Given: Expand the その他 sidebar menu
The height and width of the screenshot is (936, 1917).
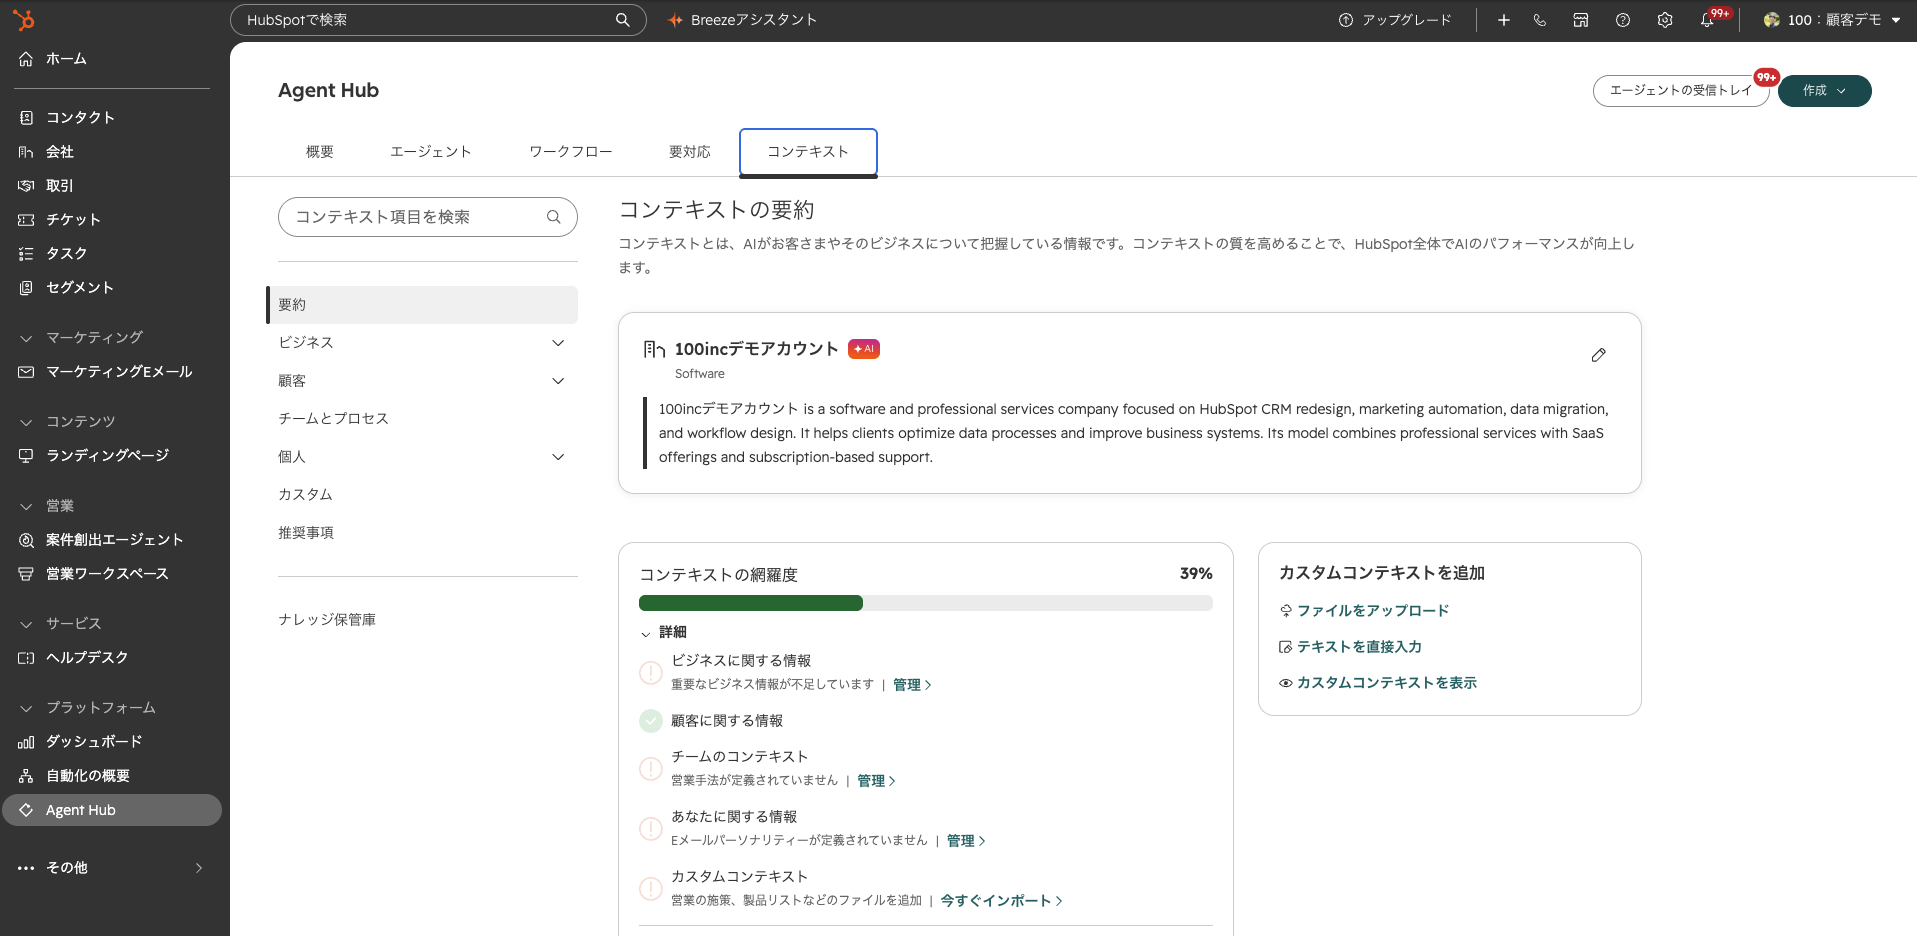Looking at the screenshot, I should (x=112, y=867).
